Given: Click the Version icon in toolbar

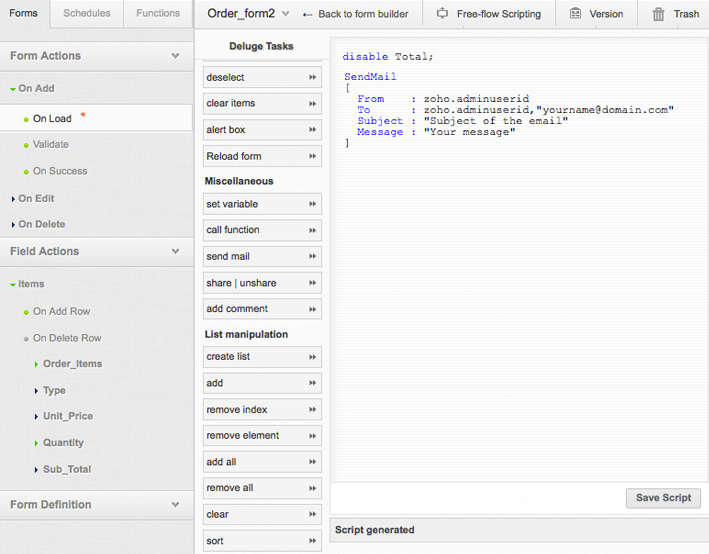Looking at the screenshot, I should 575,14.
